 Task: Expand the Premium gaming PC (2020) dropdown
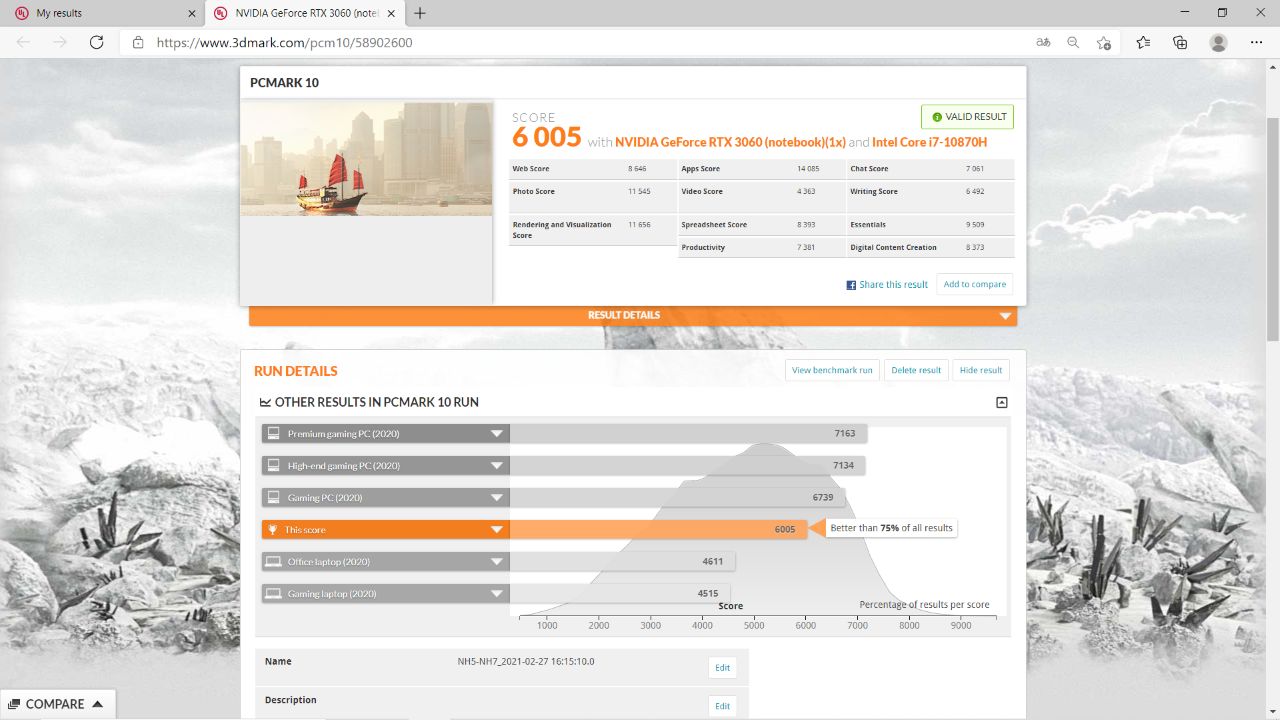pyautogui.click(x=497, y=434)
